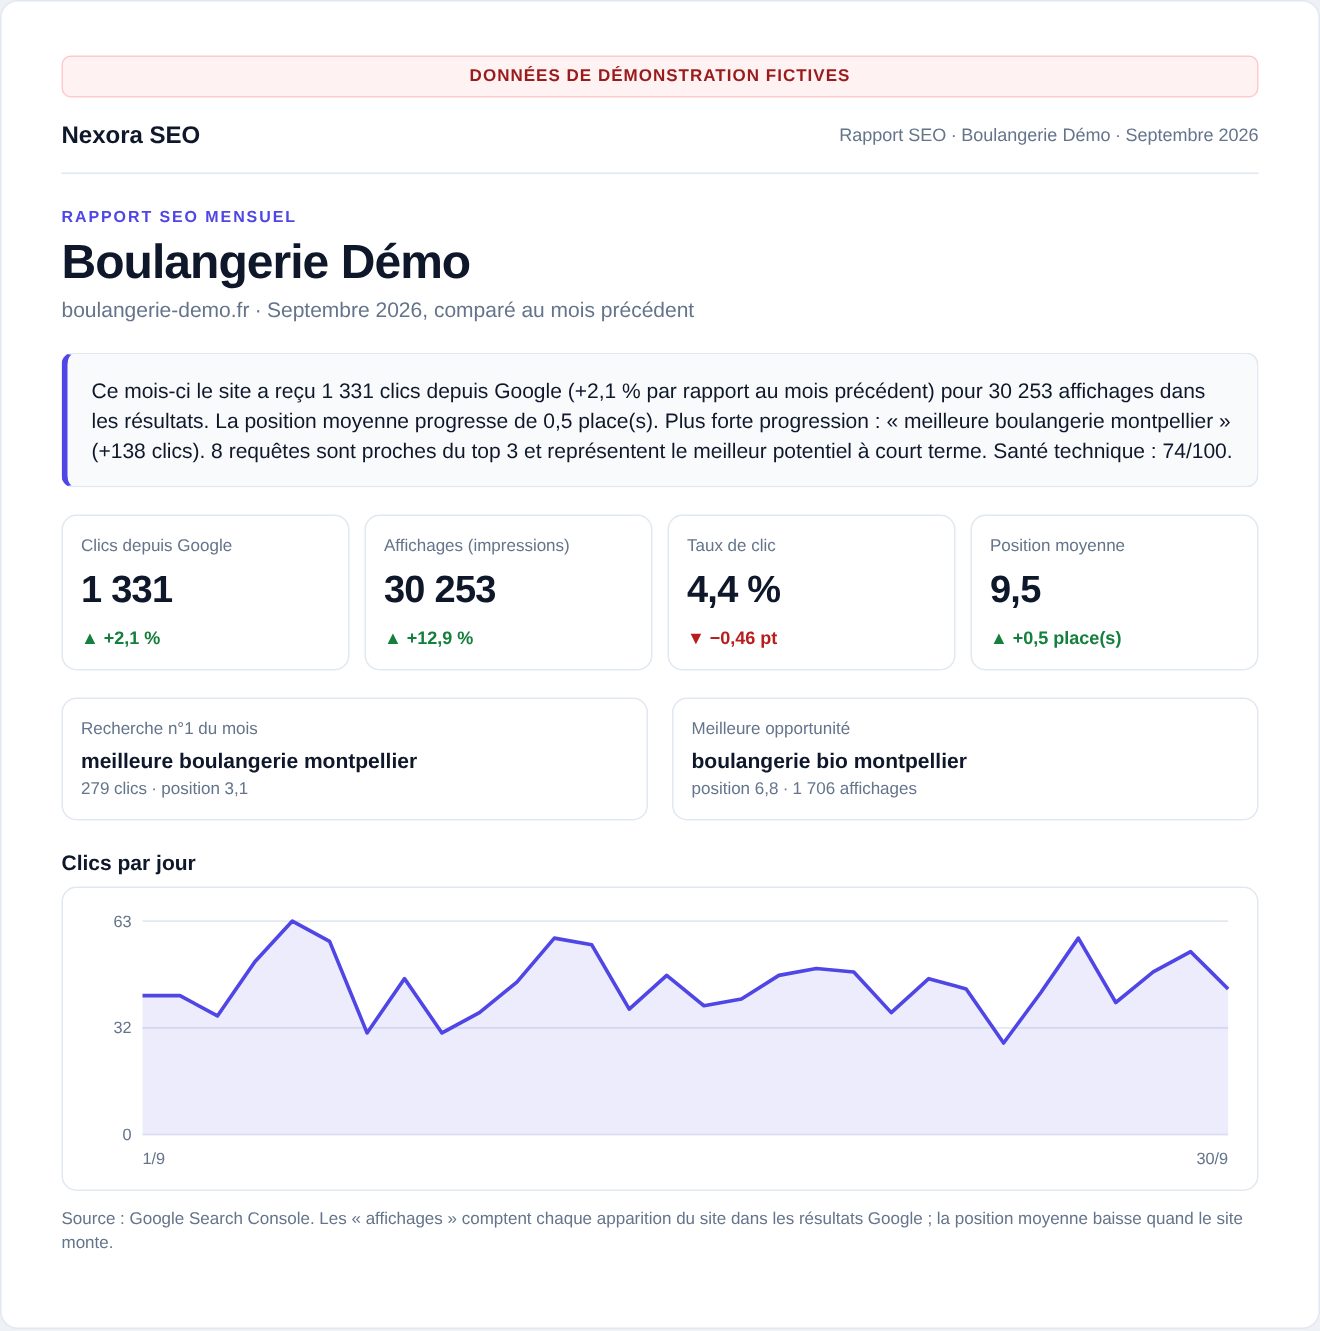Click the 1/9 date label under the chart
The image size is (1320, 1331).
pos(154,1159)
